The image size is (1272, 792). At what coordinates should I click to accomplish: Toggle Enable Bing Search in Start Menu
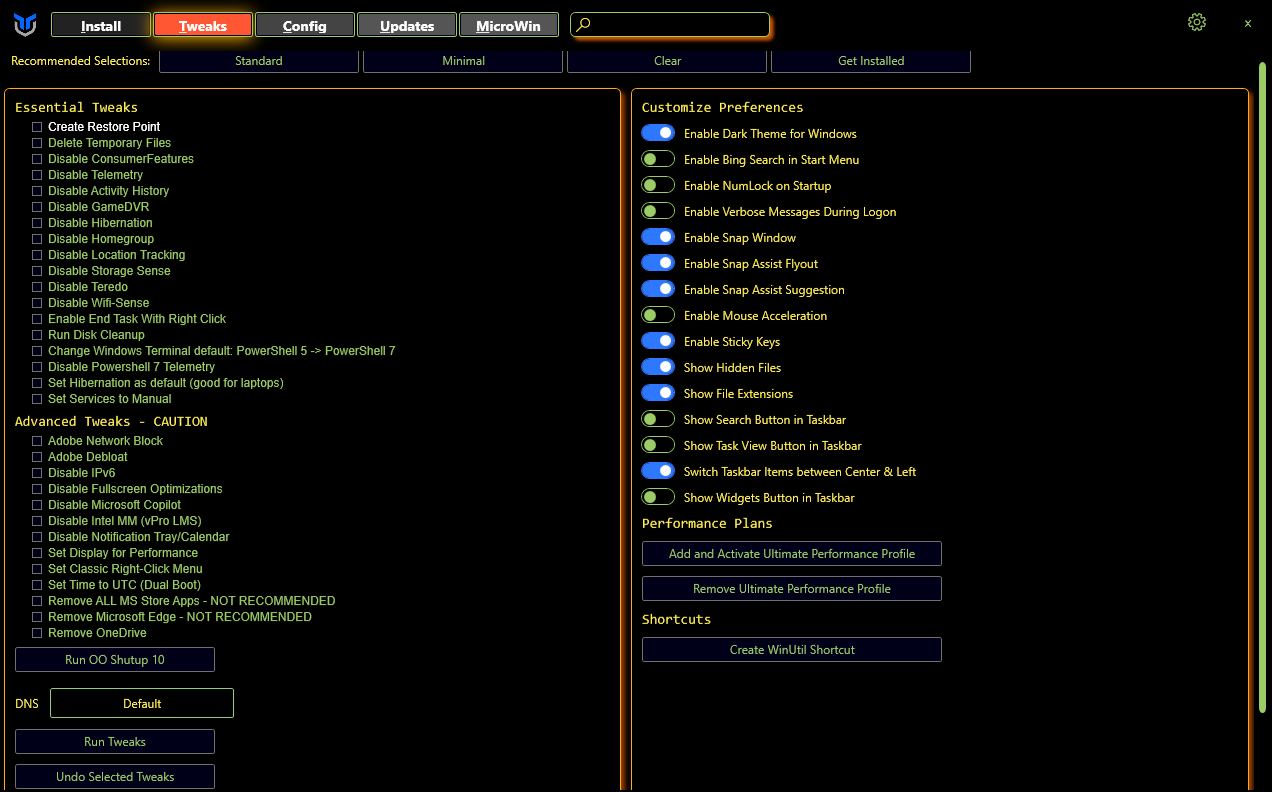tap(658, 159)
